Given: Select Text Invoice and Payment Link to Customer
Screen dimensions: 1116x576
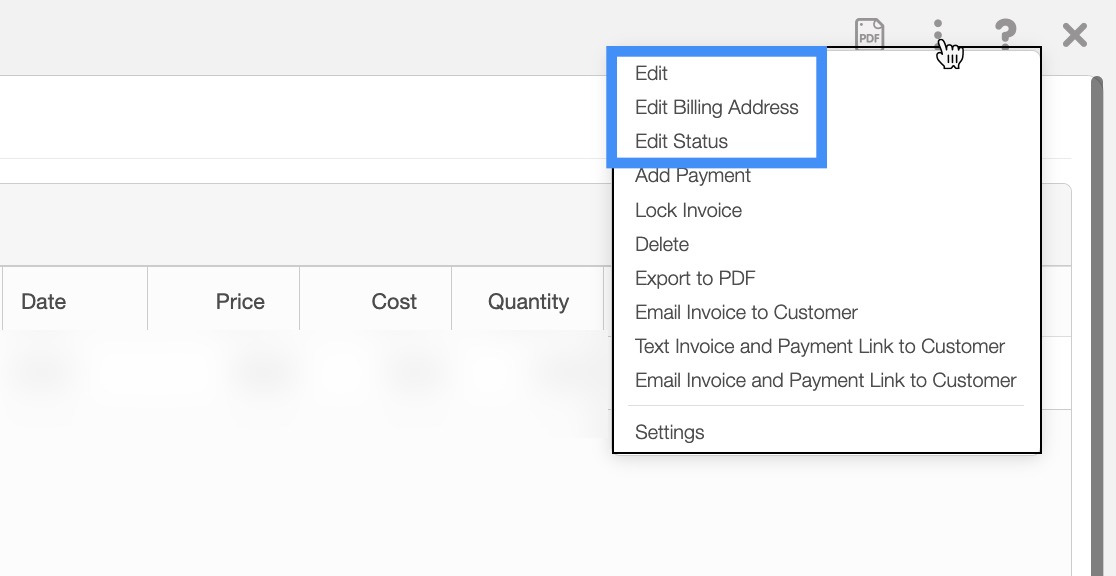Looking at the screenshot, I should click(819, 346).
